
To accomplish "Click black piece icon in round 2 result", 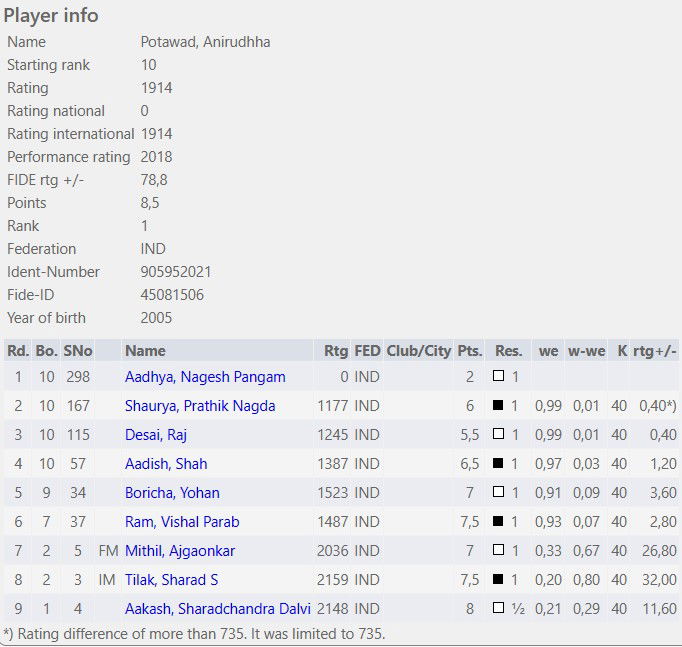I will click(x=498, y=406).
